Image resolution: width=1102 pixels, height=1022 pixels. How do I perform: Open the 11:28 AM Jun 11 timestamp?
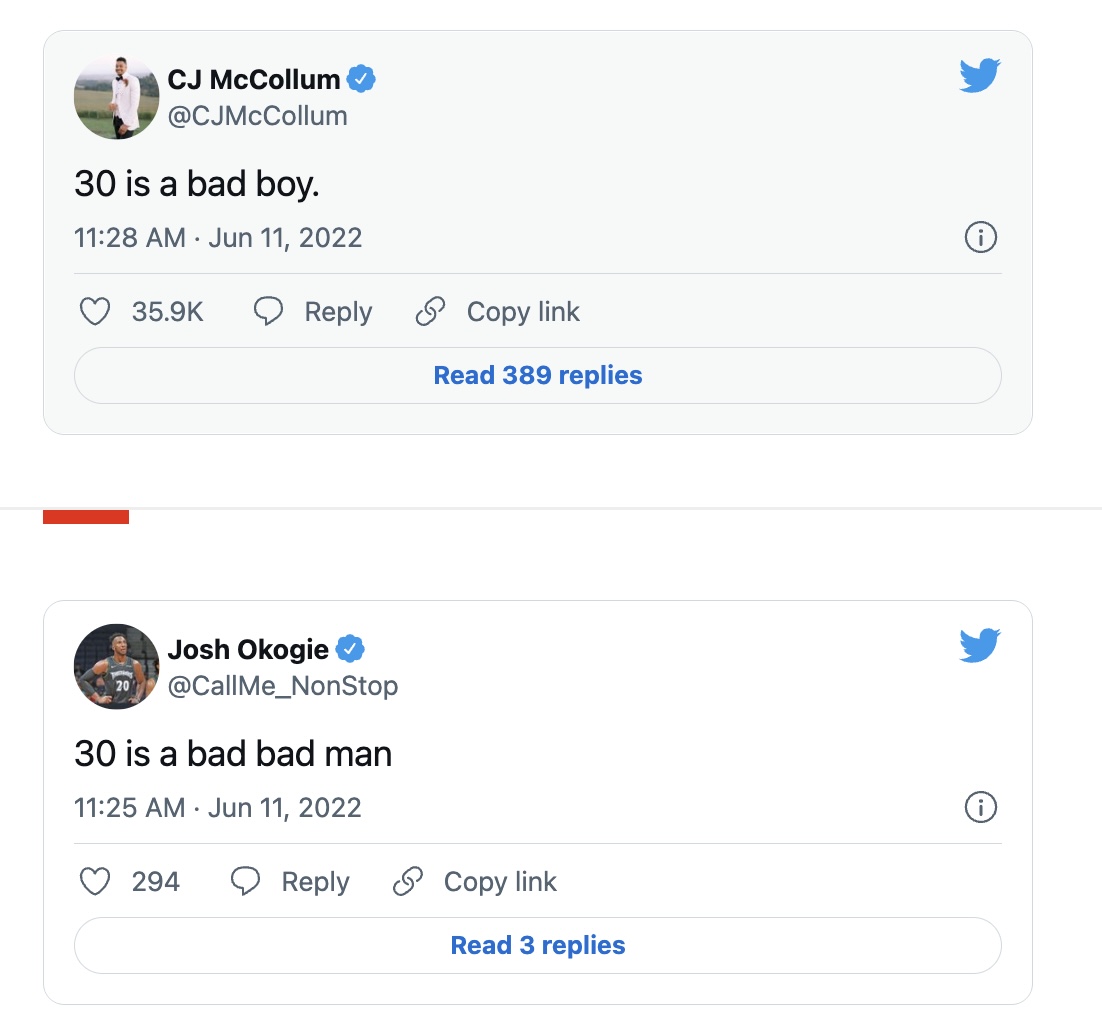coord(218,238)
